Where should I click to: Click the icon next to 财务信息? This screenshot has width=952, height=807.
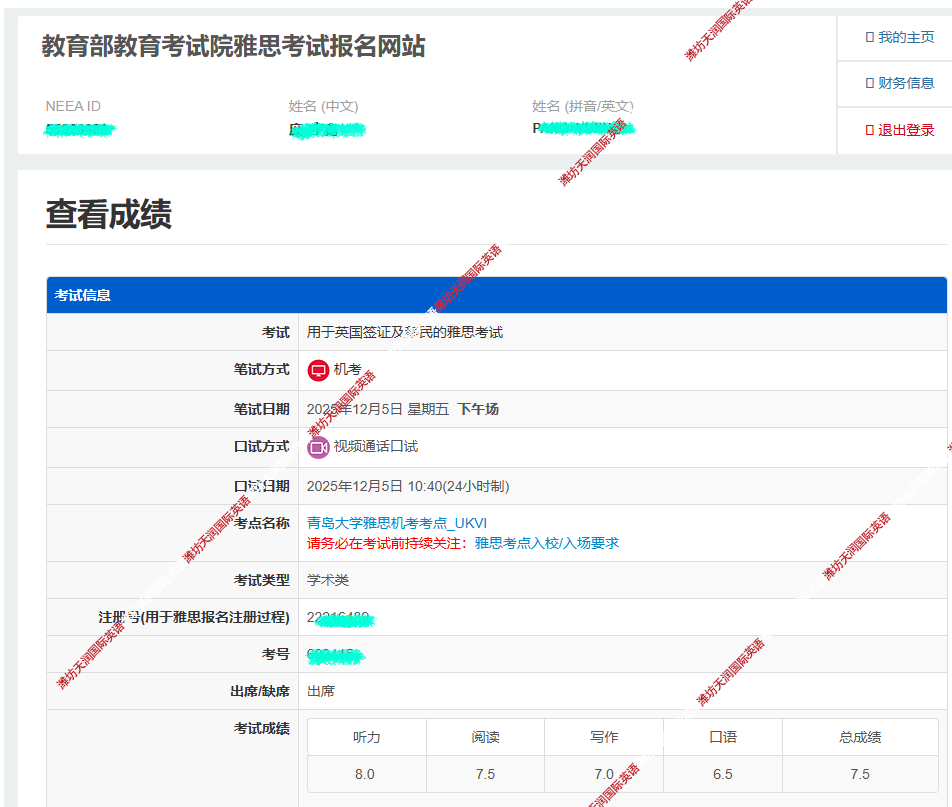point(869,83)
